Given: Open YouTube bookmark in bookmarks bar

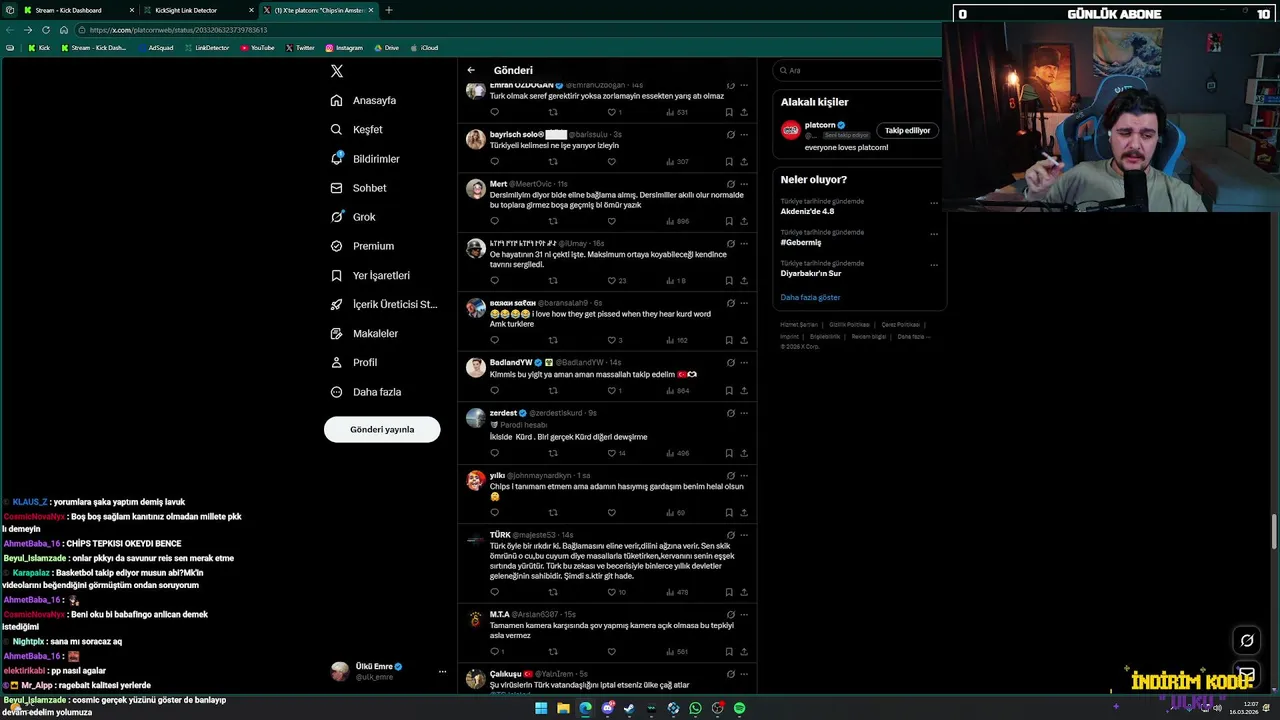Looking at the screenshot, I should [x=257, y=48].
